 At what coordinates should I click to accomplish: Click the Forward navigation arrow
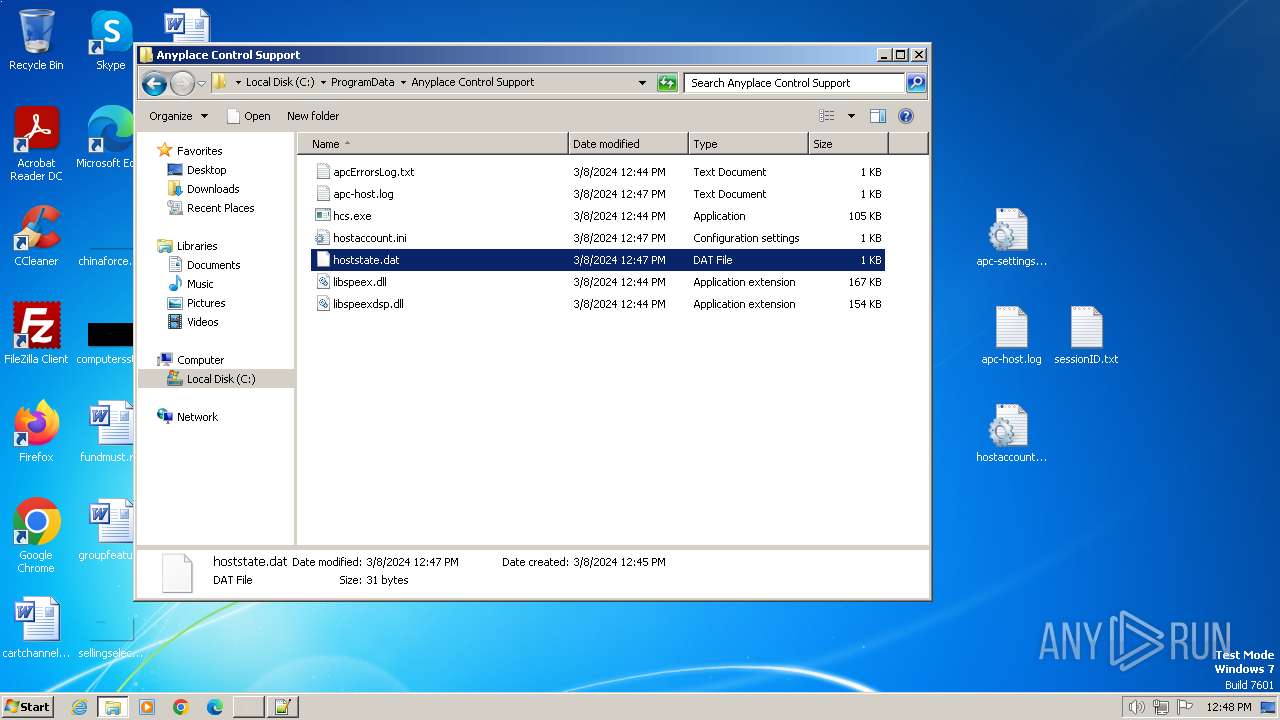(x=182, y=83)
